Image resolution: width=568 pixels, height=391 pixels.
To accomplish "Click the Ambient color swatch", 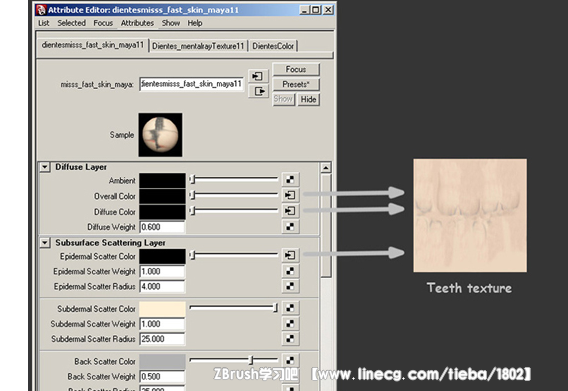I will (162, 180).
